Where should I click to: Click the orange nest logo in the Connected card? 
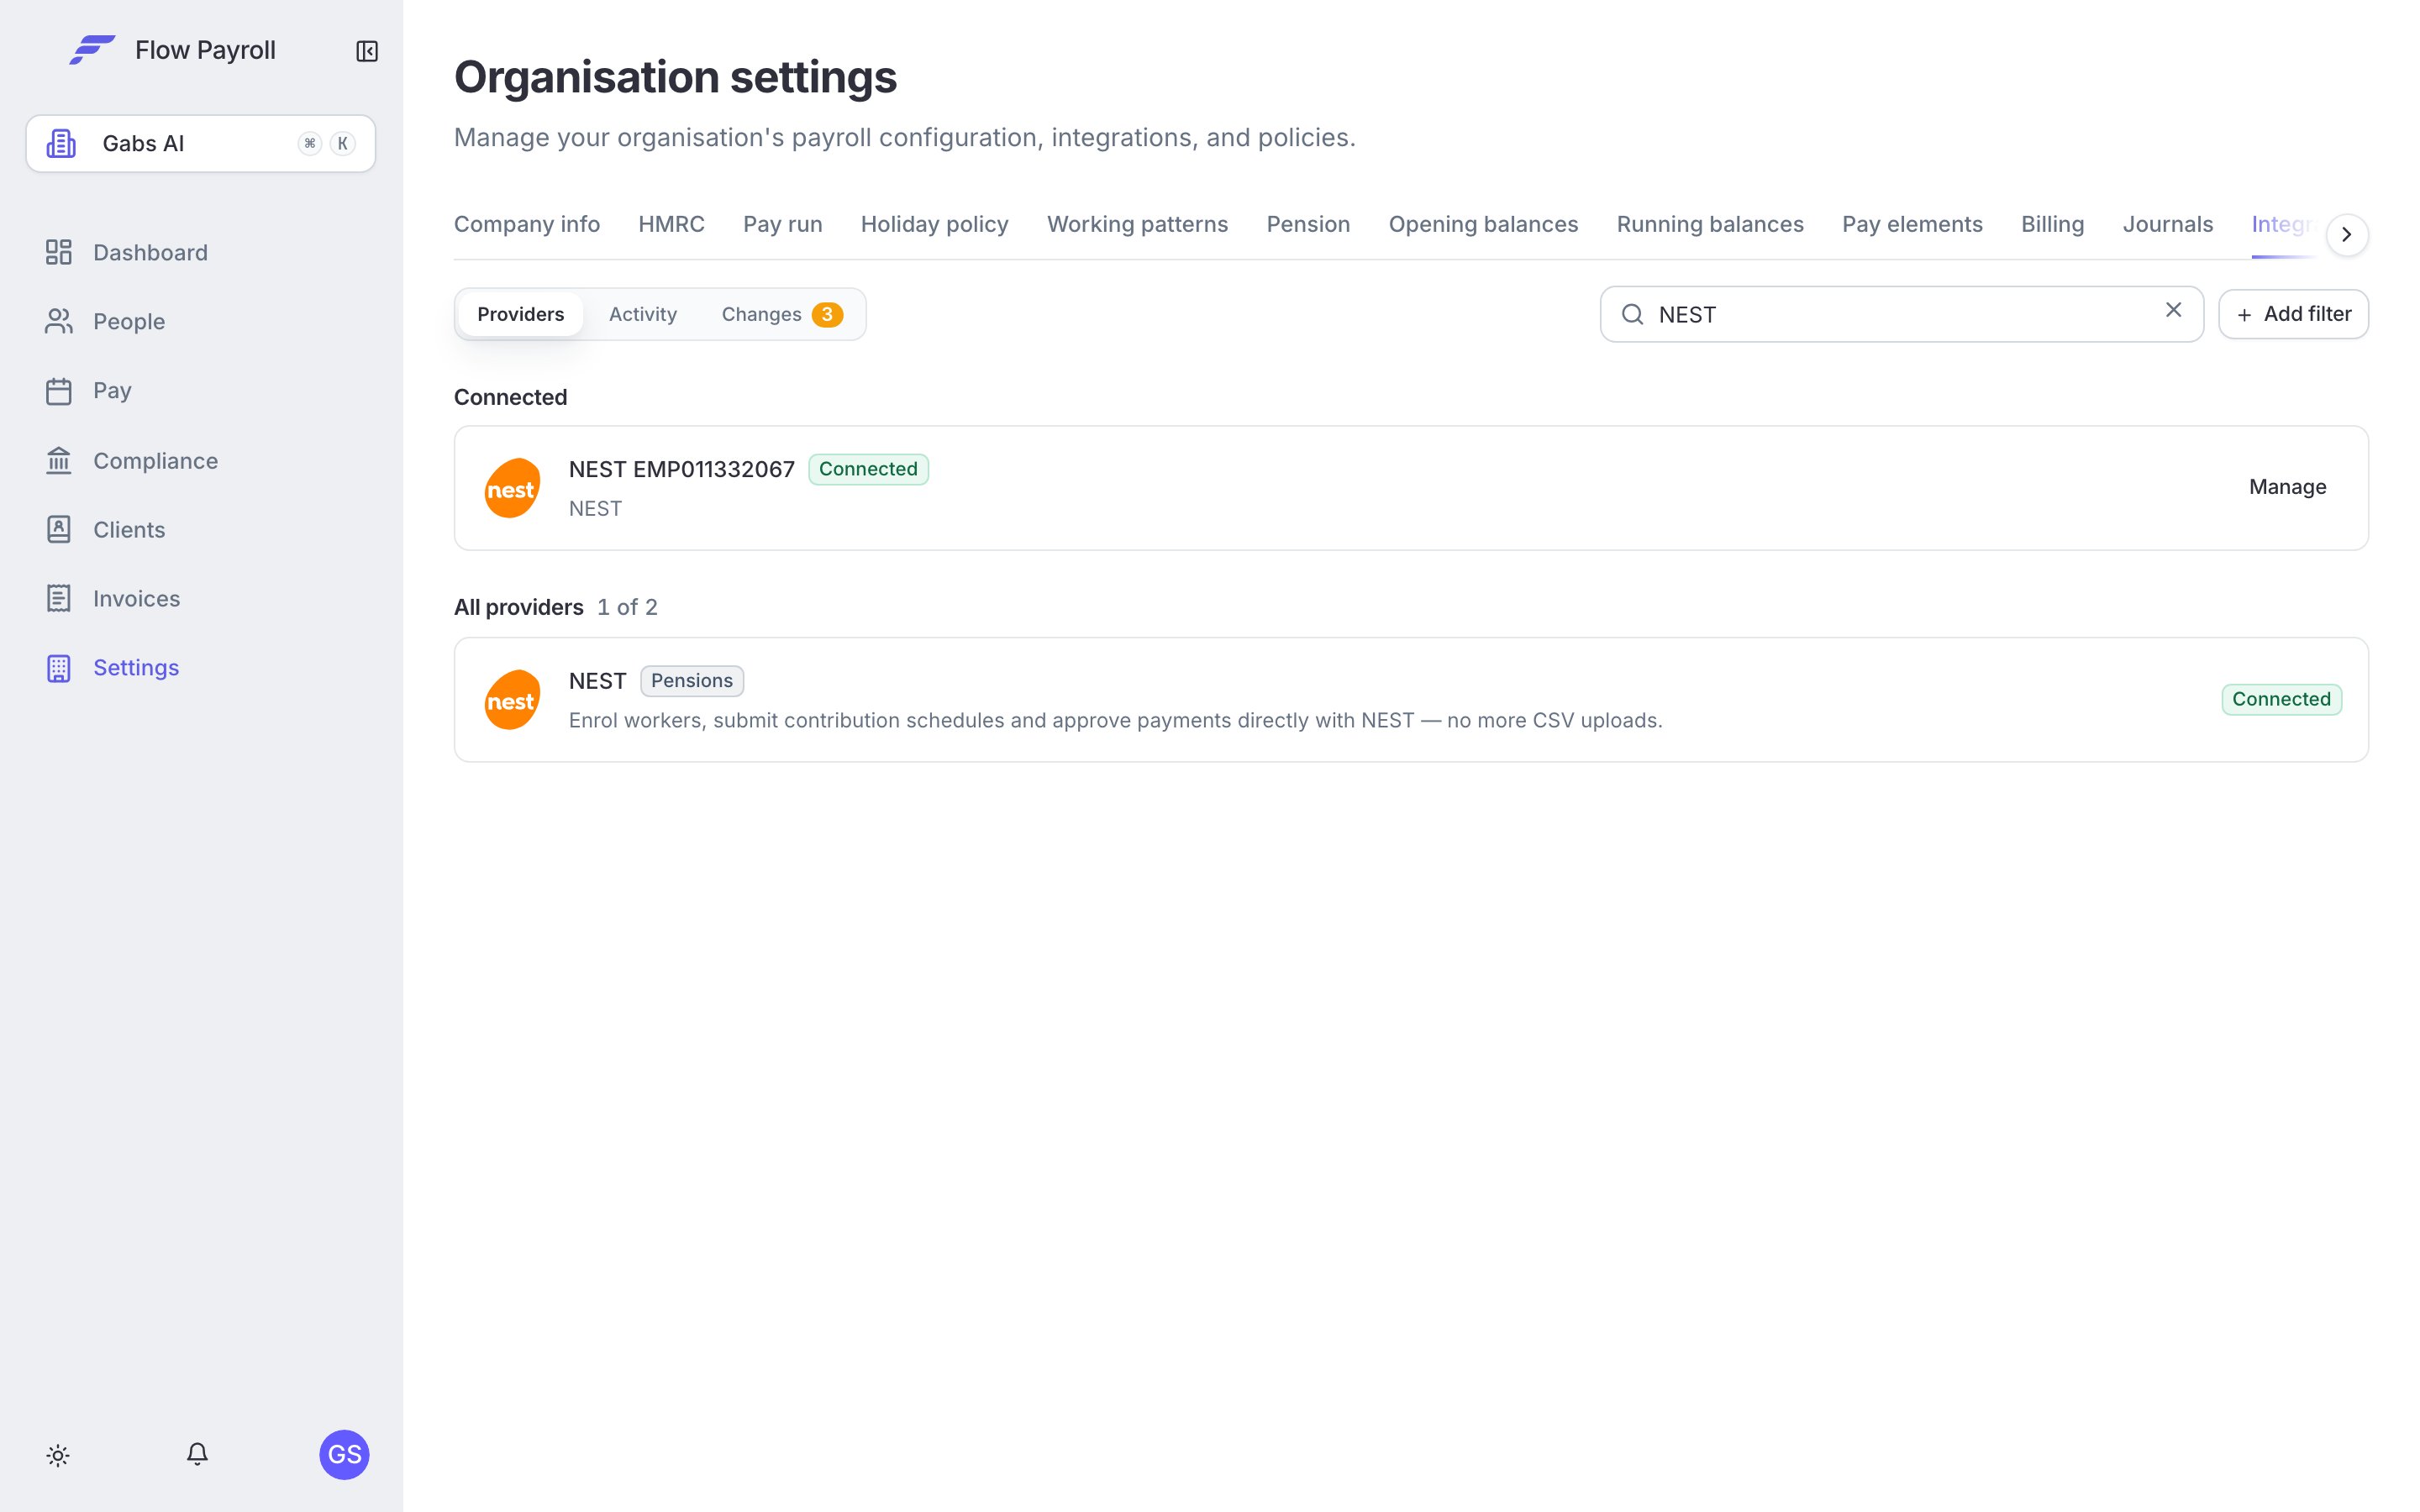point(512,488)
